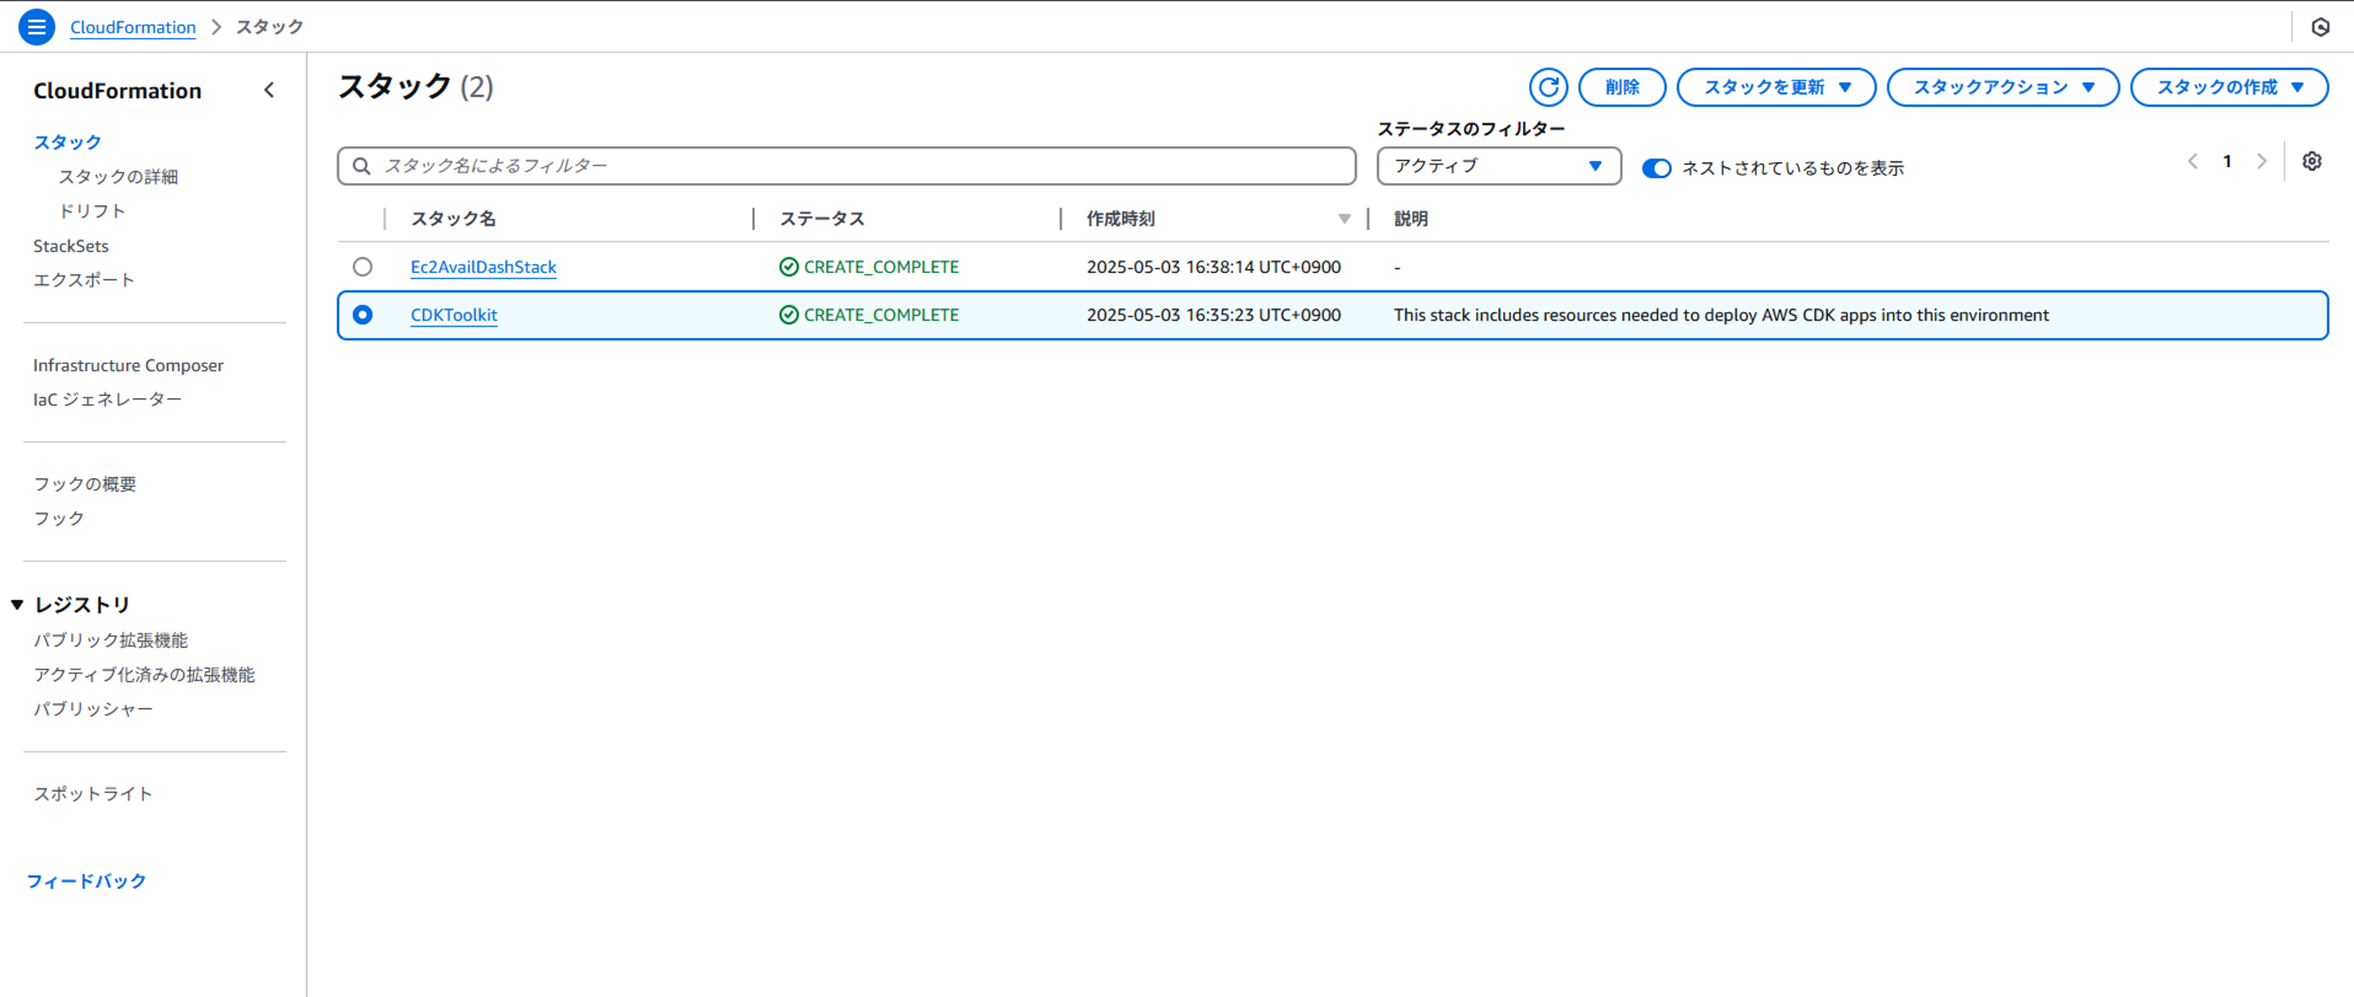Screen dimensions: 2354x997
Task: Click creation time 2025-05-03 16:38:14 cell
Action: pyautogui.click(x=1214, y=267)
